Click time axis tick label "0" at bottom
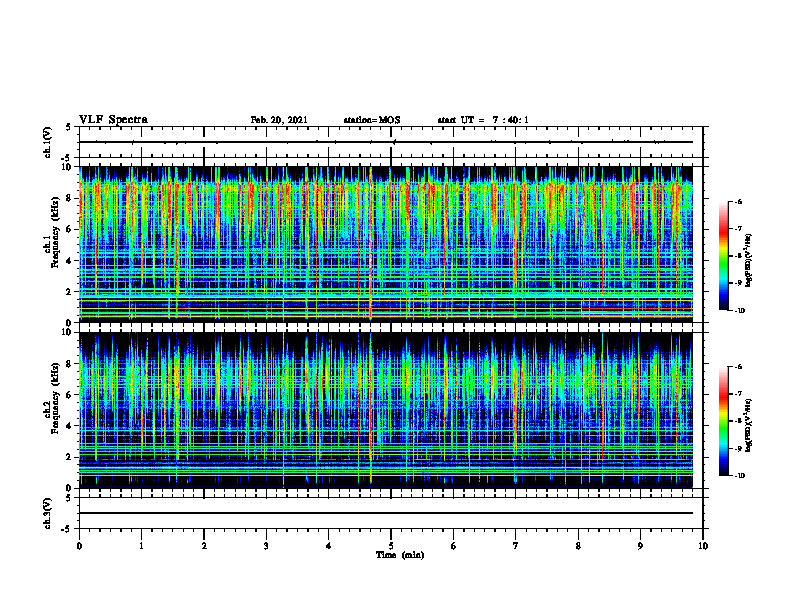 (79, 546)
